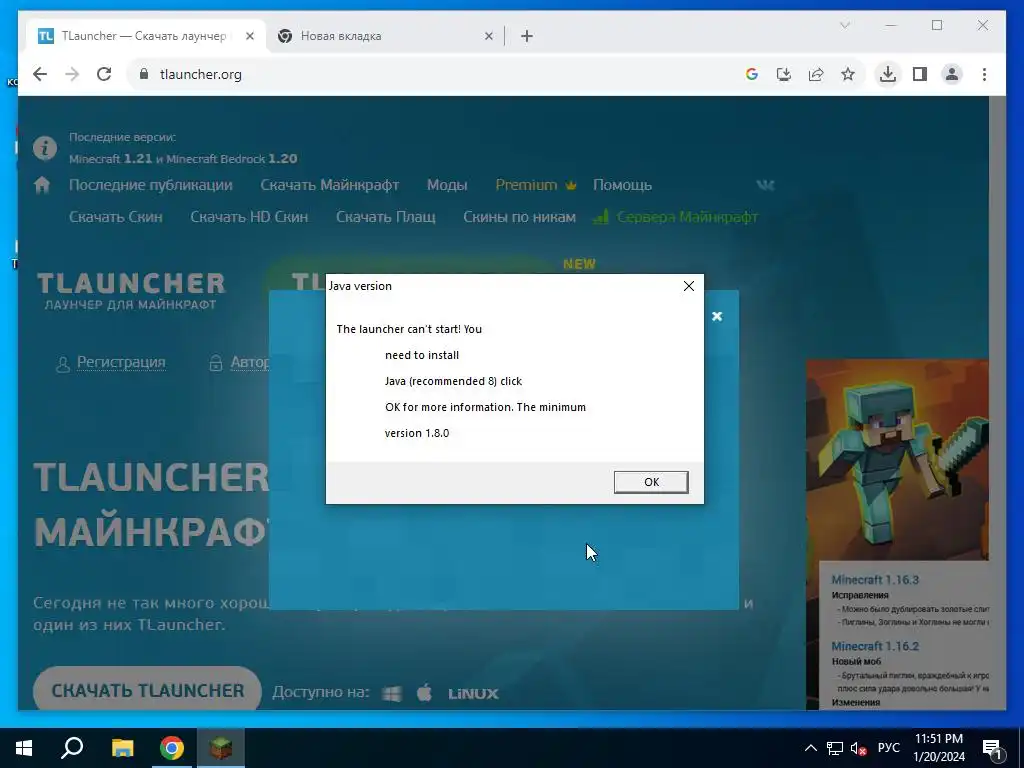Click Chrome icon in taskbar
The image size is (1024, 768).
pos(172,748)
